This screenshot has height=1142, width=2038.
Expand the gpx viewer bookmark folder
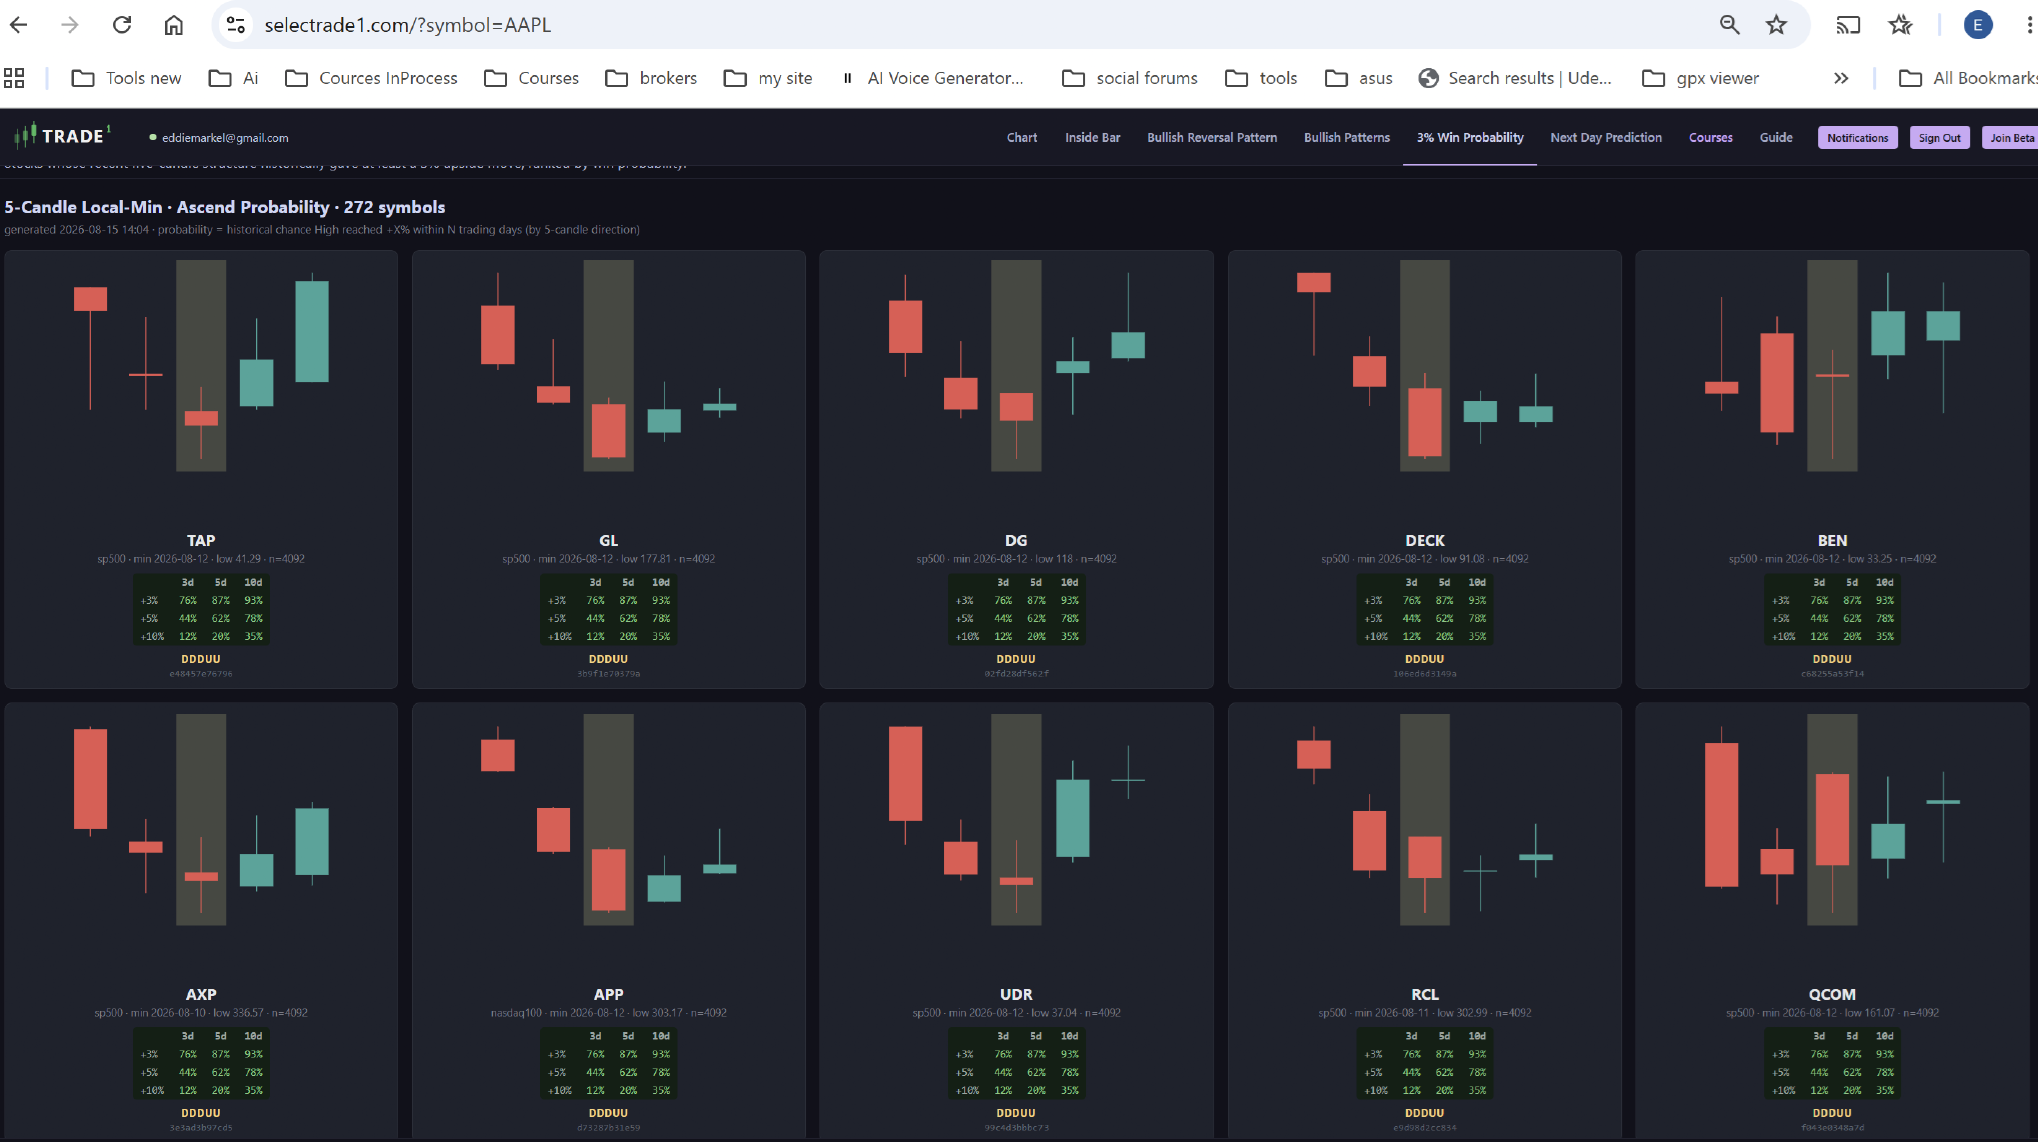(1701, 78)
